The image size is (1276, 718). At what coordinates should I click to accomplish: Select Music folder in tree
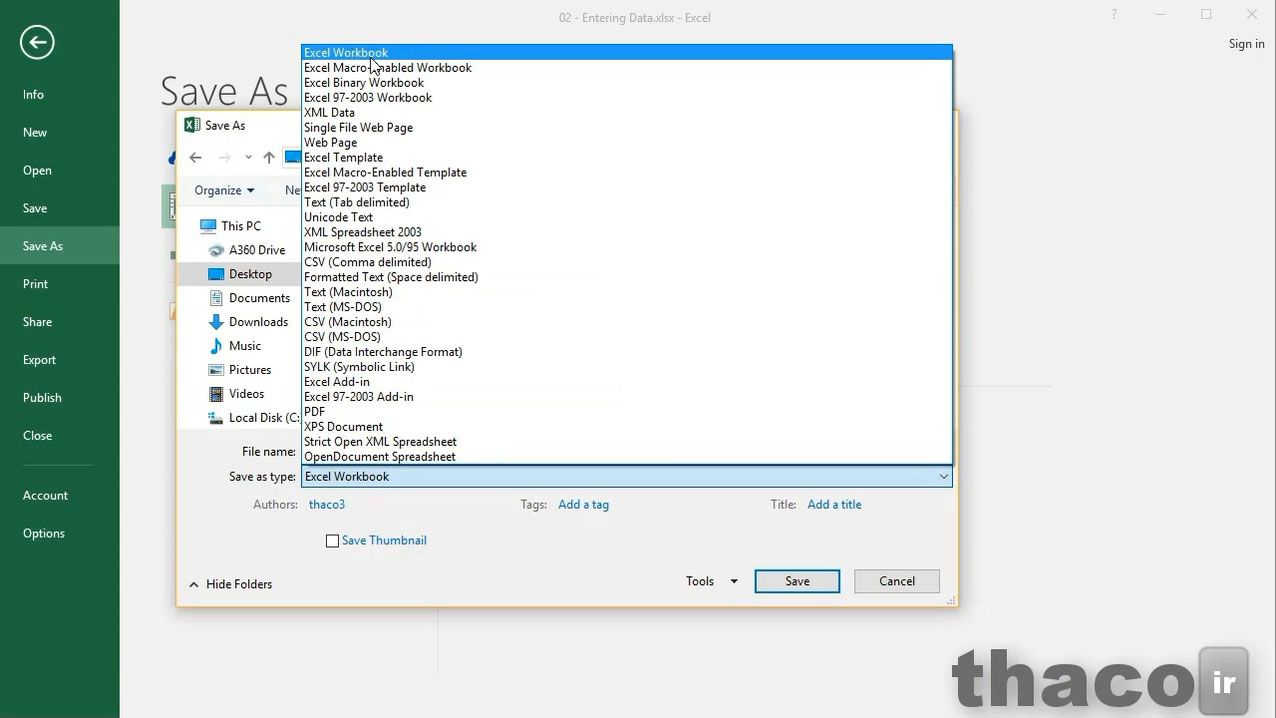245,346
